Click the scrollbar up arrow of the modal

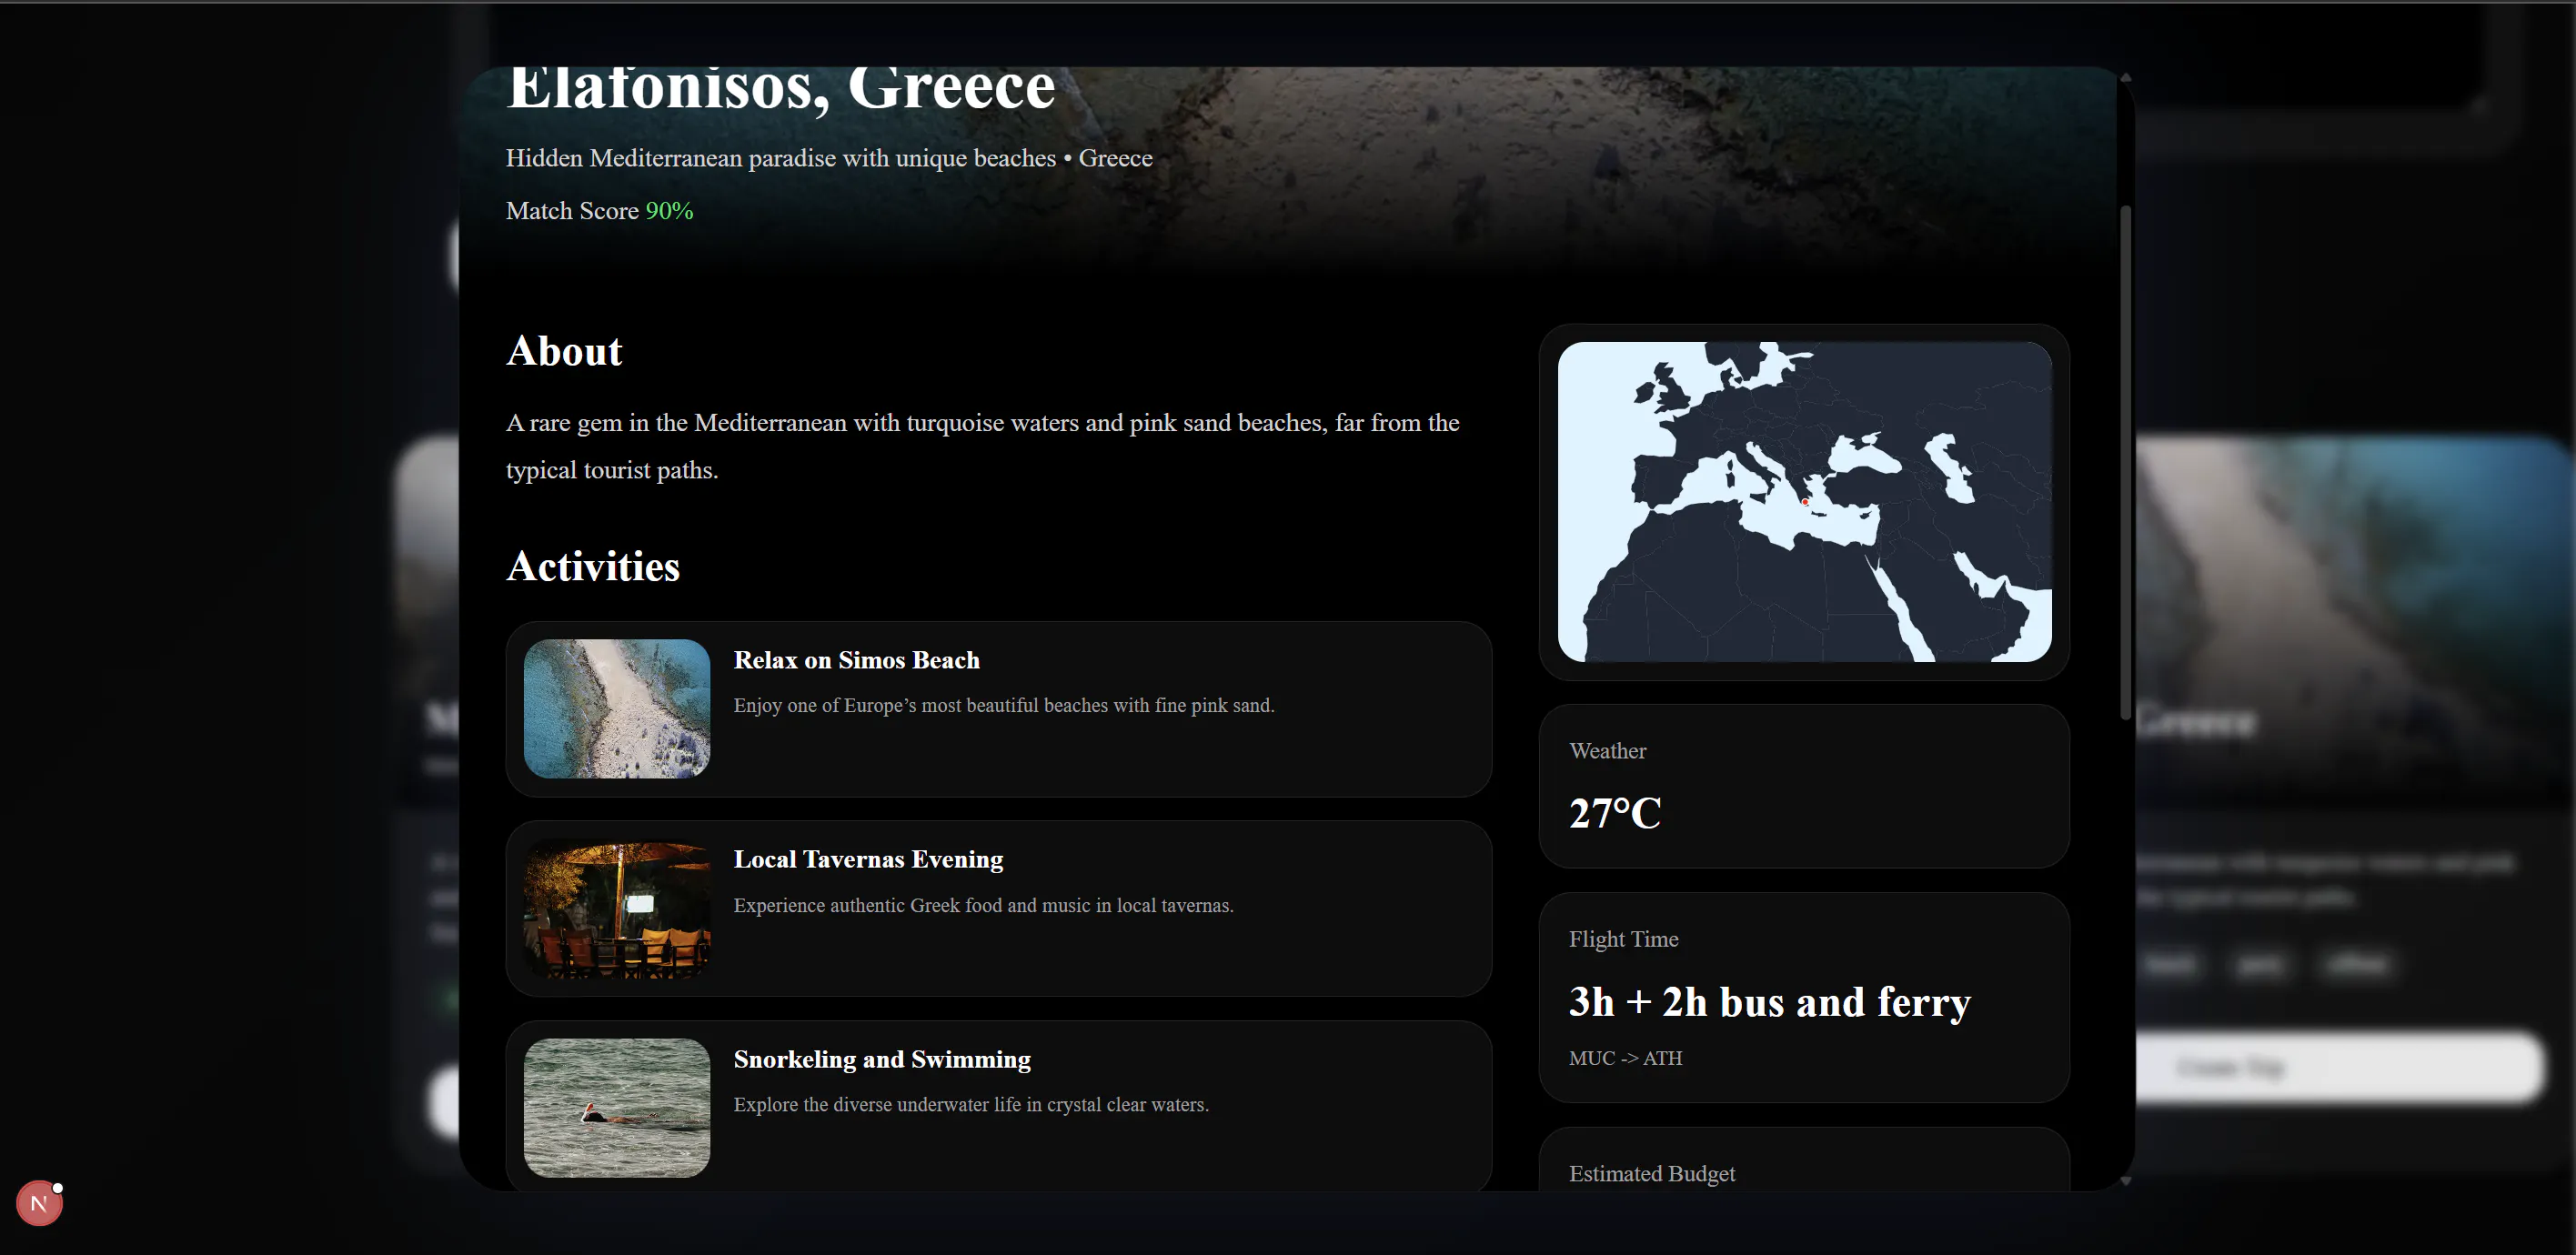click(2126, 77)
